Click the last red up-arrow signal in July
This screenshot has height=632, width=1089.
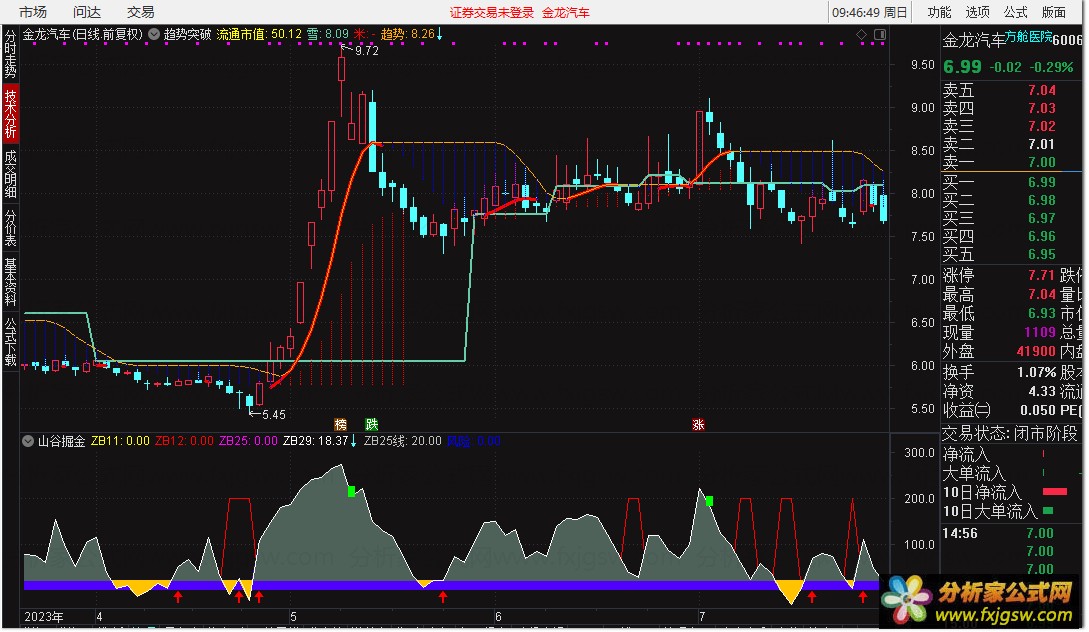(x=863, y=597)
